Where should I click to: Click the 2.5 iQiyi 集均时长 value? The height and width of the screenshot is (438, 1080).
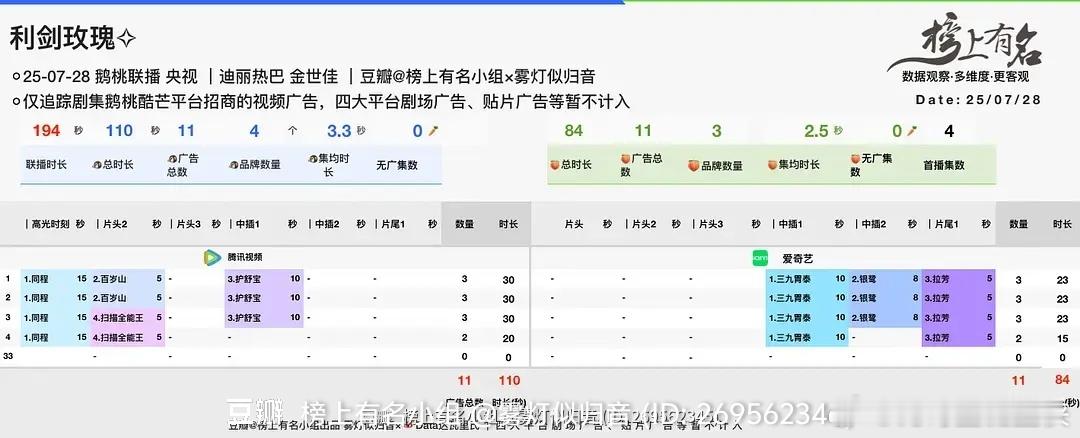(x=817, y=131)
